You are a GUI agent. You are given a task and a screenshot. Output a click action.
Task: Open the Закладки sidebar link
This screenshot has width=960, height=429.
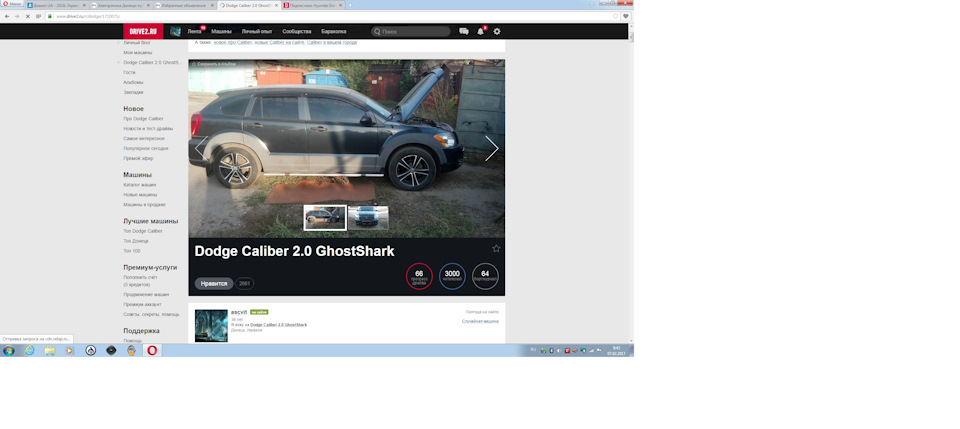pyautogui.click(x=133, y=92)
